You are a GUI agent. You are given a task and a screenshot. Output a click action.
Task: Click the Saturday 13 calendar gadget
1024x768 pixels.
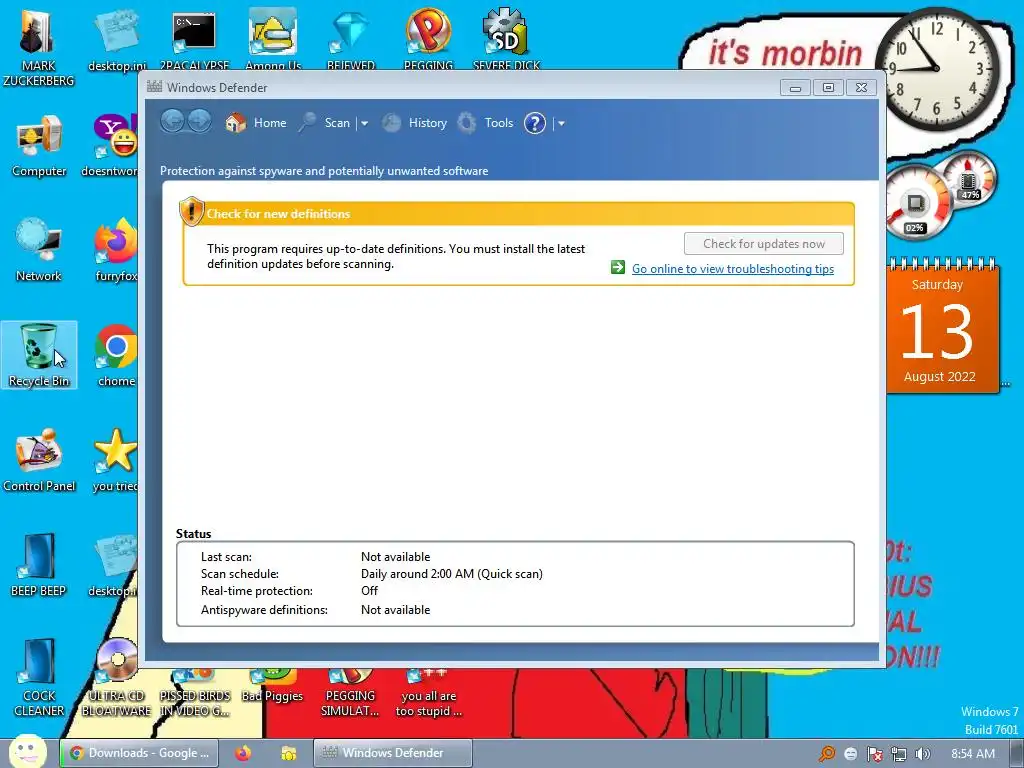(940, 326)
